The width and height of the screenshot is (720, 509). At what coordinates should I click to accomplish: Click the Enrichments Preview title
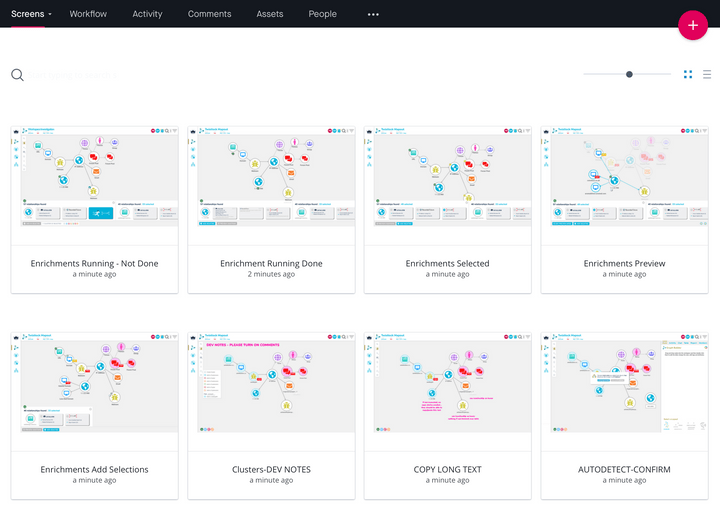pos(624,264)
